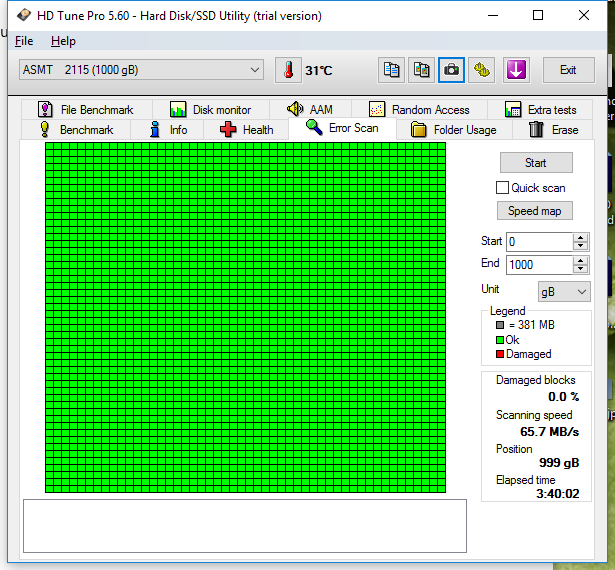This screenshot has width=615, height=570.
Task: Click the copy text to clipboard icon
Action: point(392,70)
